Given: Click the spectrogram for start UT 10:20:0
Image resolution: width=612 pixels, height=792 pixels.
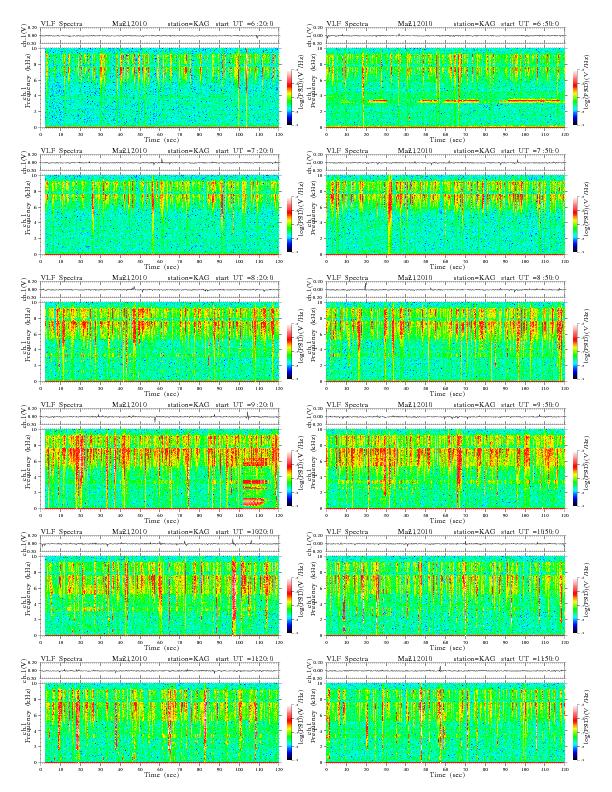Looking at the screenshot, I should pyautogui.click(x=160, y=596).
